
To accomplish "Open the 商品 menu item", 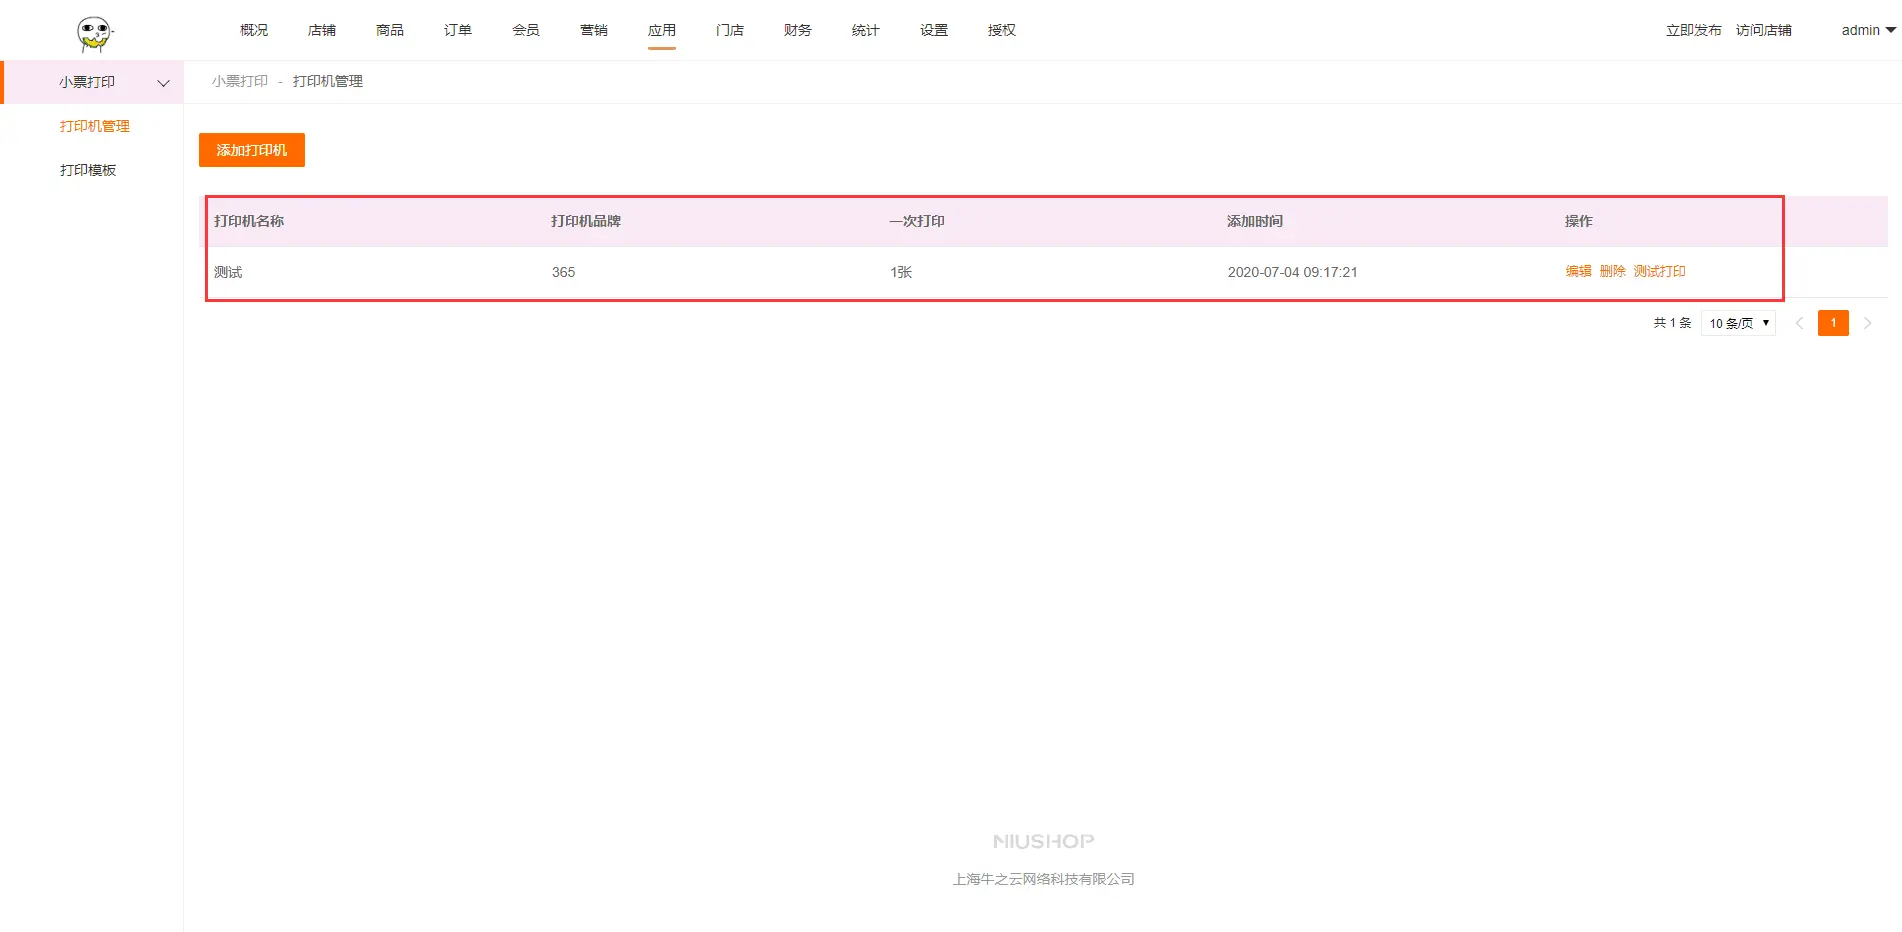I will (390, 30).
